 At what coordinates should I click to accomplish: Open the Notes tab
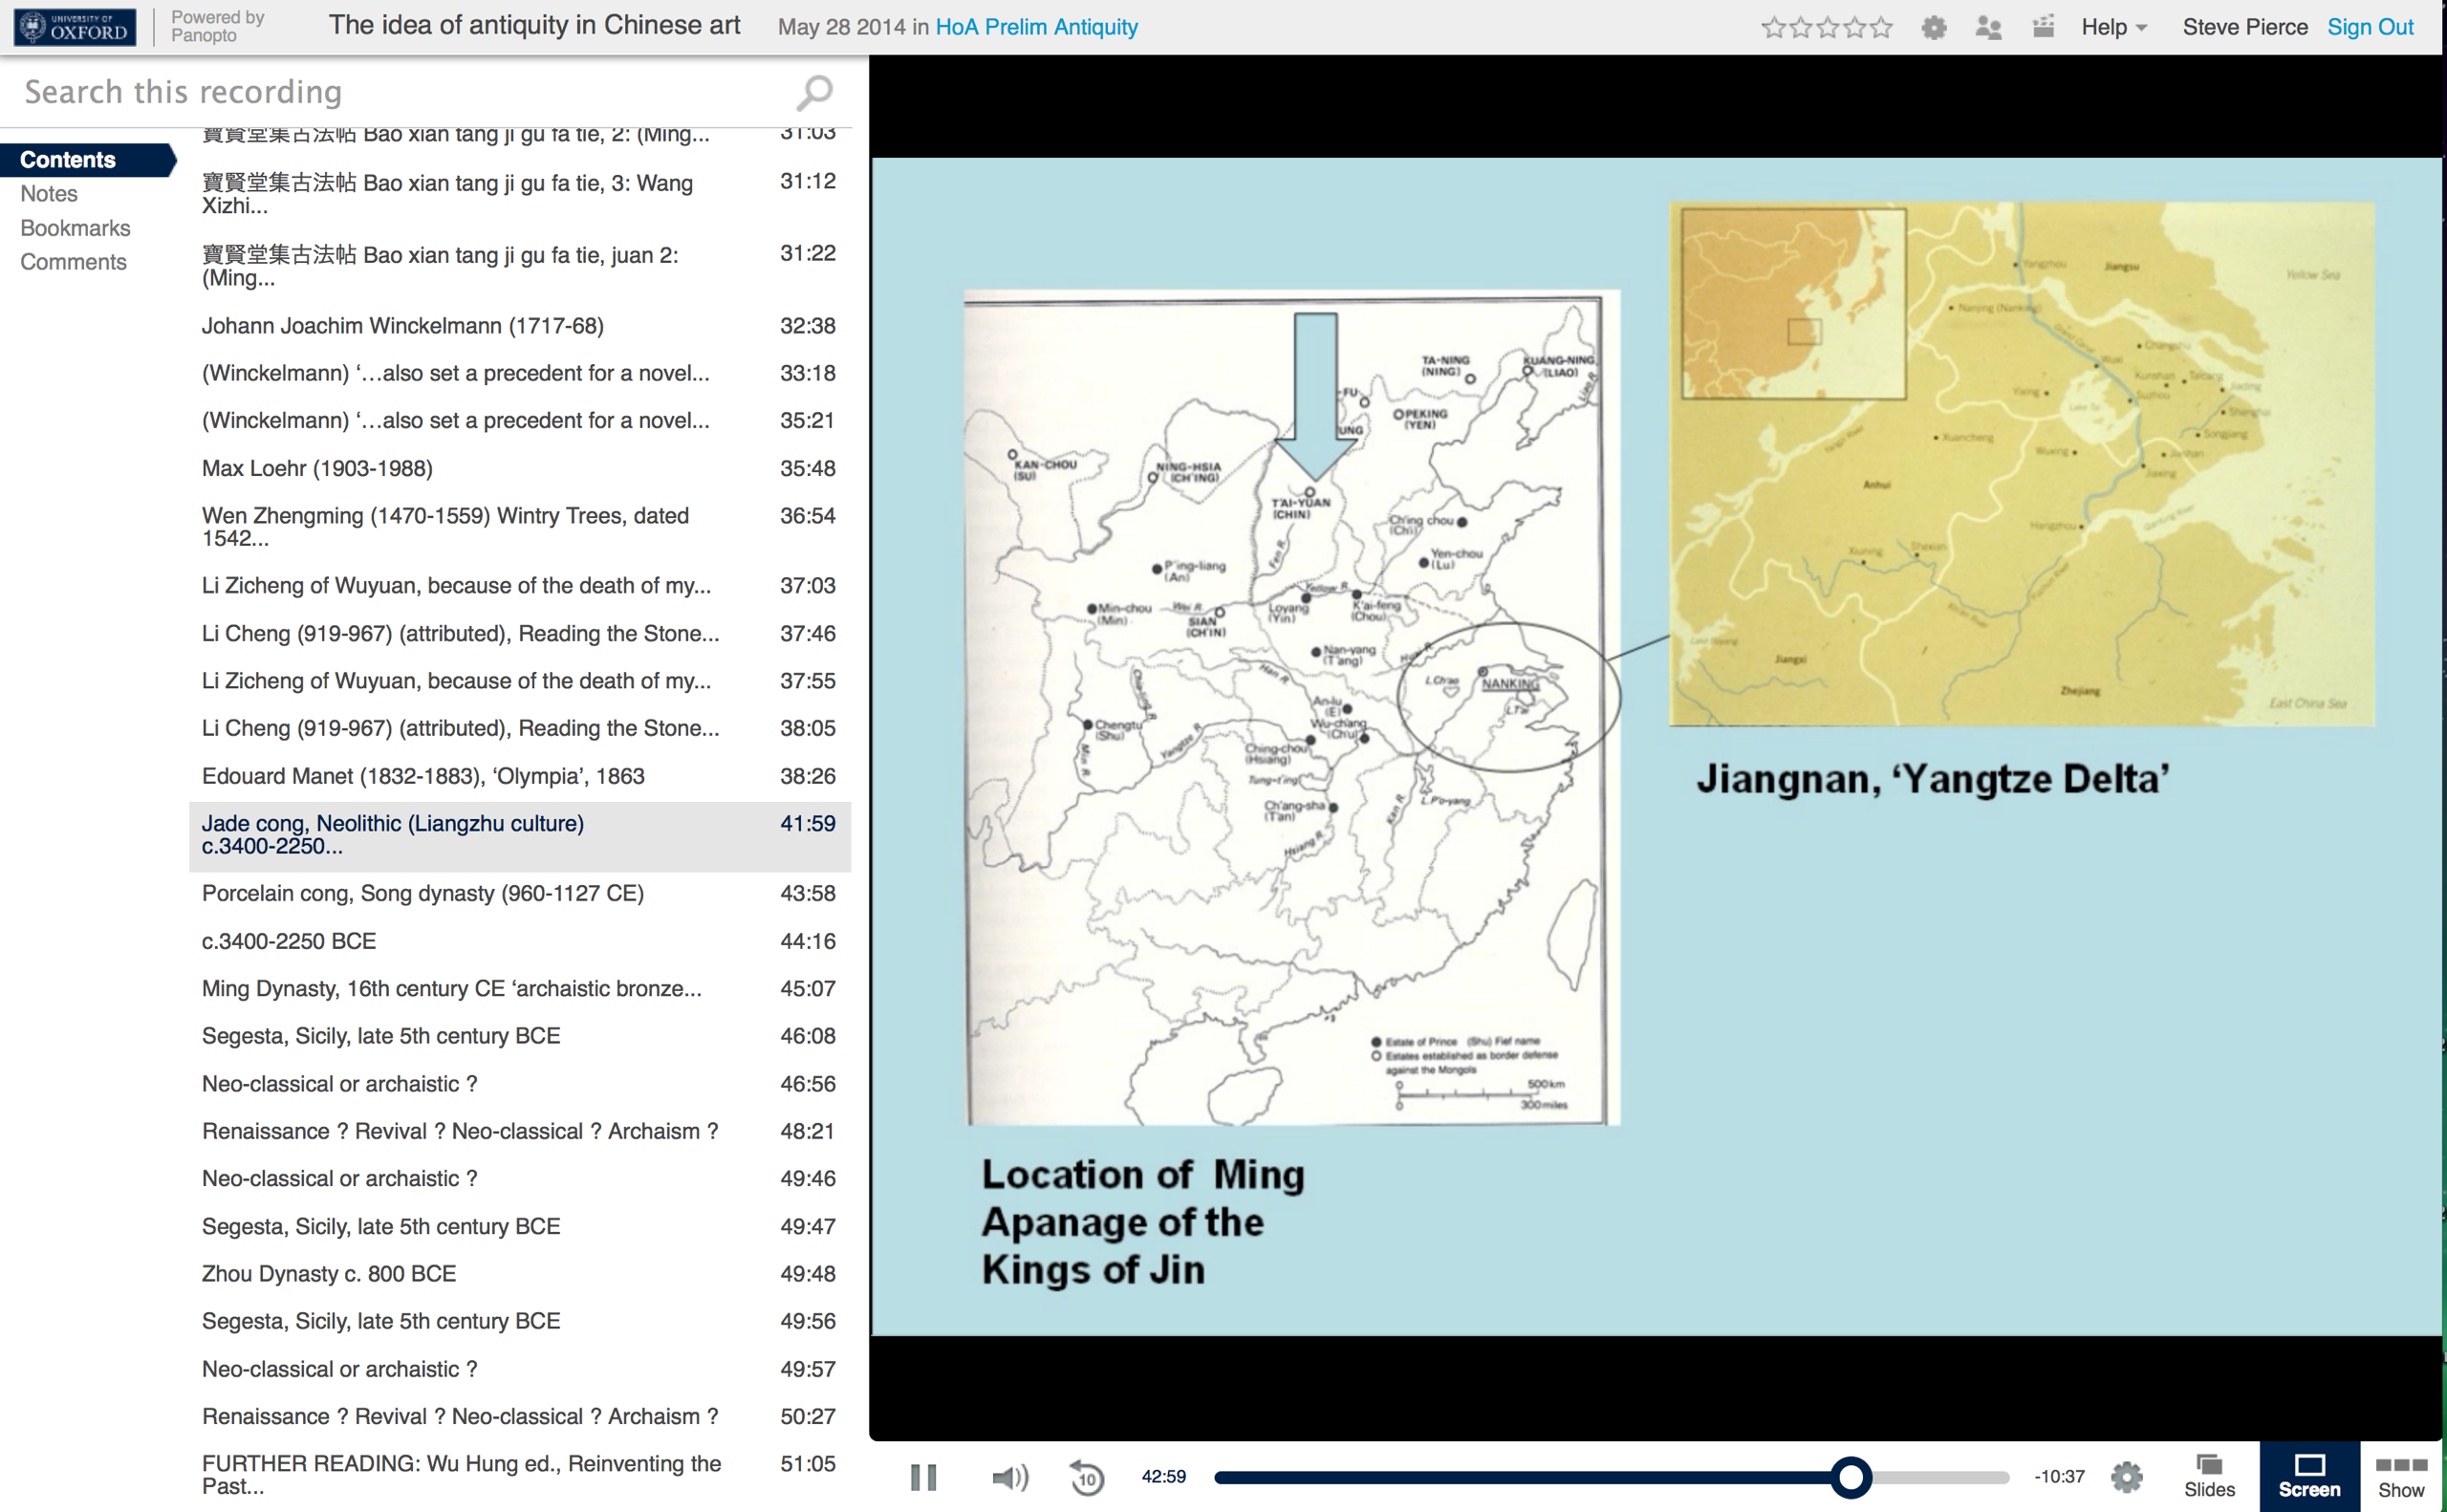click(49, 194)
